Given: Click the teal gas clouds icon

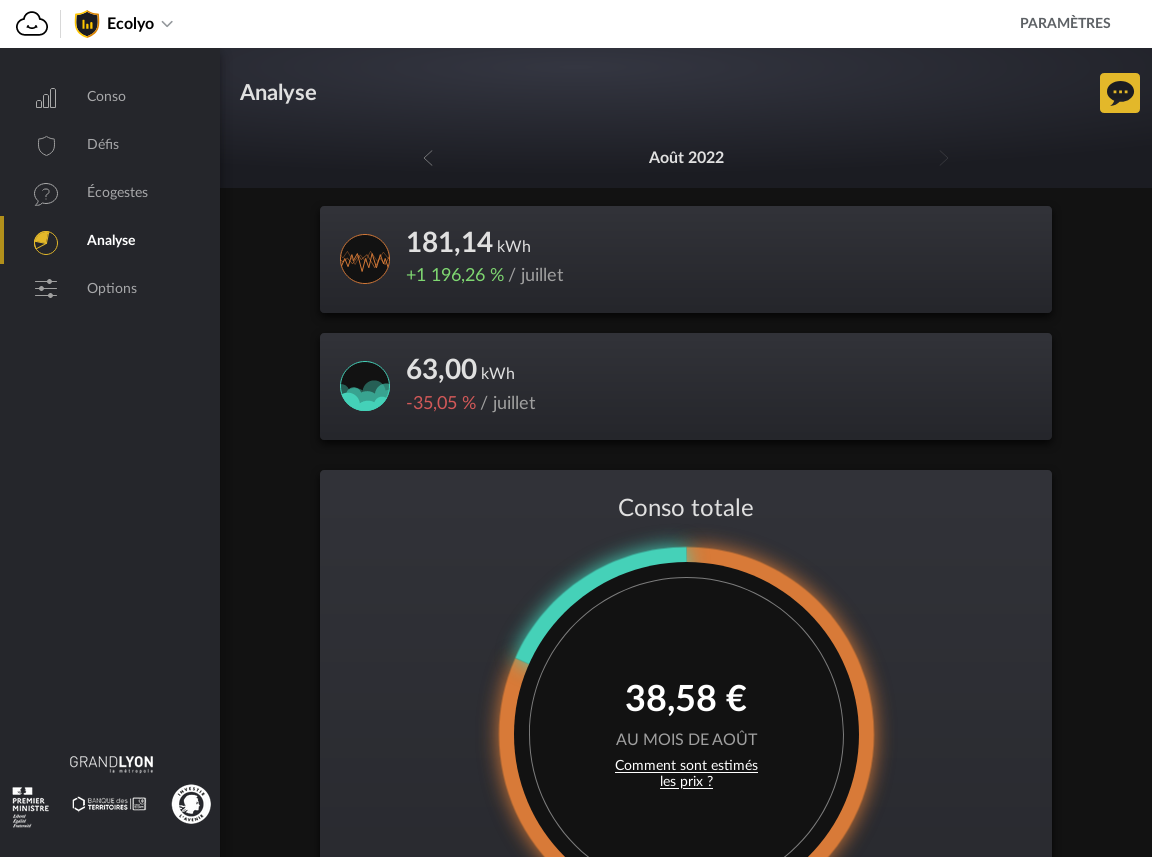Looking at the screenshot, I should pos(364,386).
